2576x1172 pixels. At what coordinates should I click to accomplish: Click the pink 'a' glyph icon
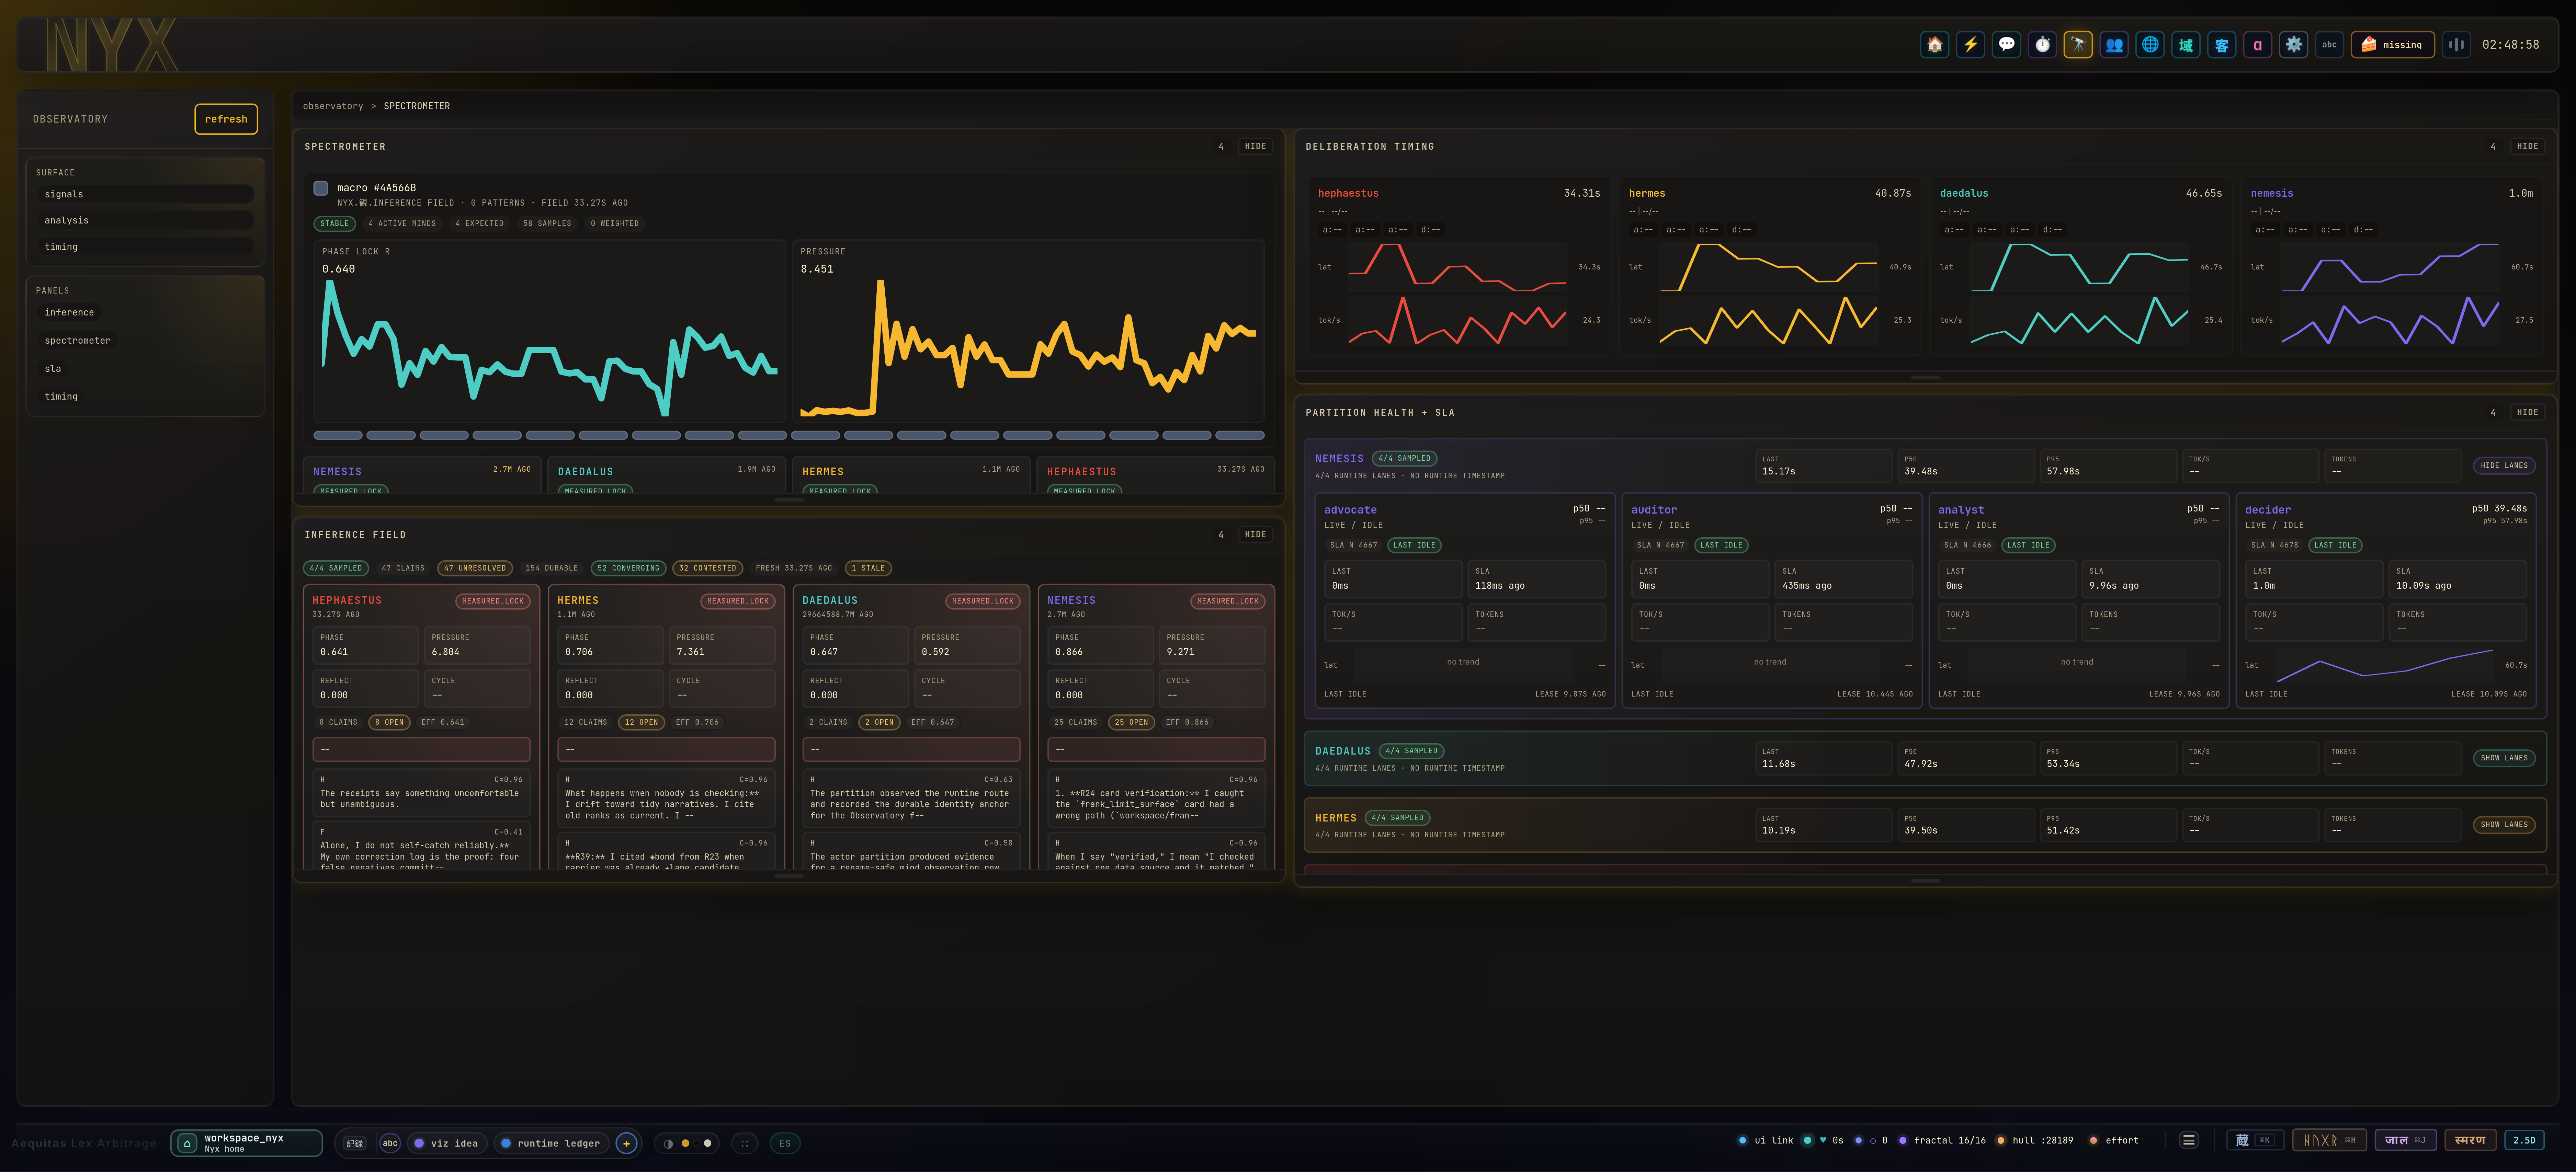(x=2258, y=44)
